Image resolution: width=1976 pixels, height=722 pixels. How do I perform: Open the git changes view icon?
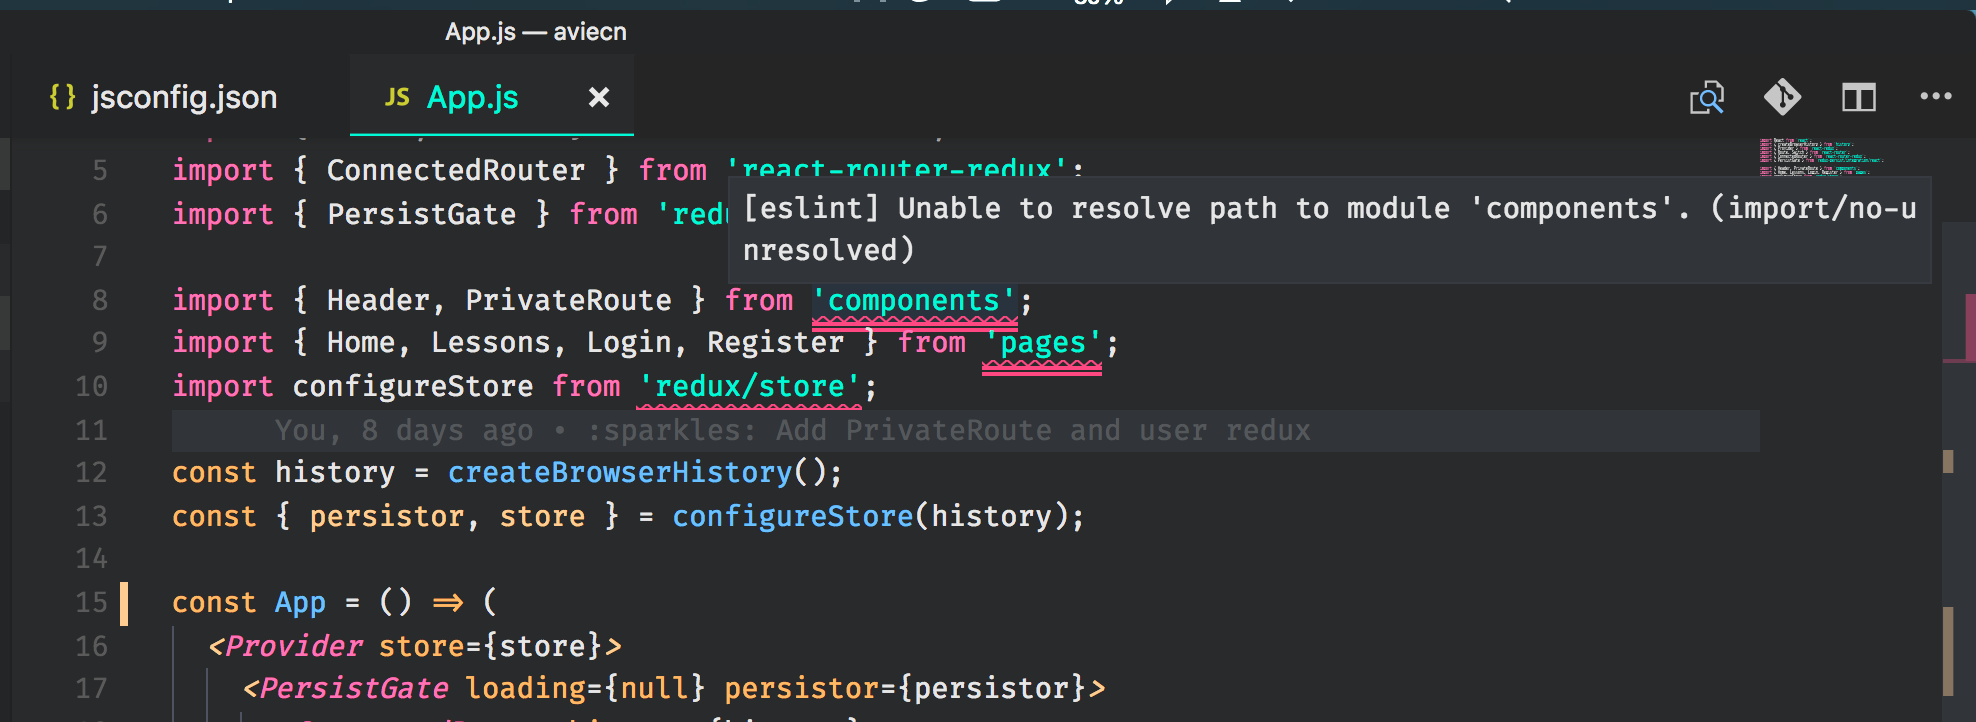(1783, 97)
